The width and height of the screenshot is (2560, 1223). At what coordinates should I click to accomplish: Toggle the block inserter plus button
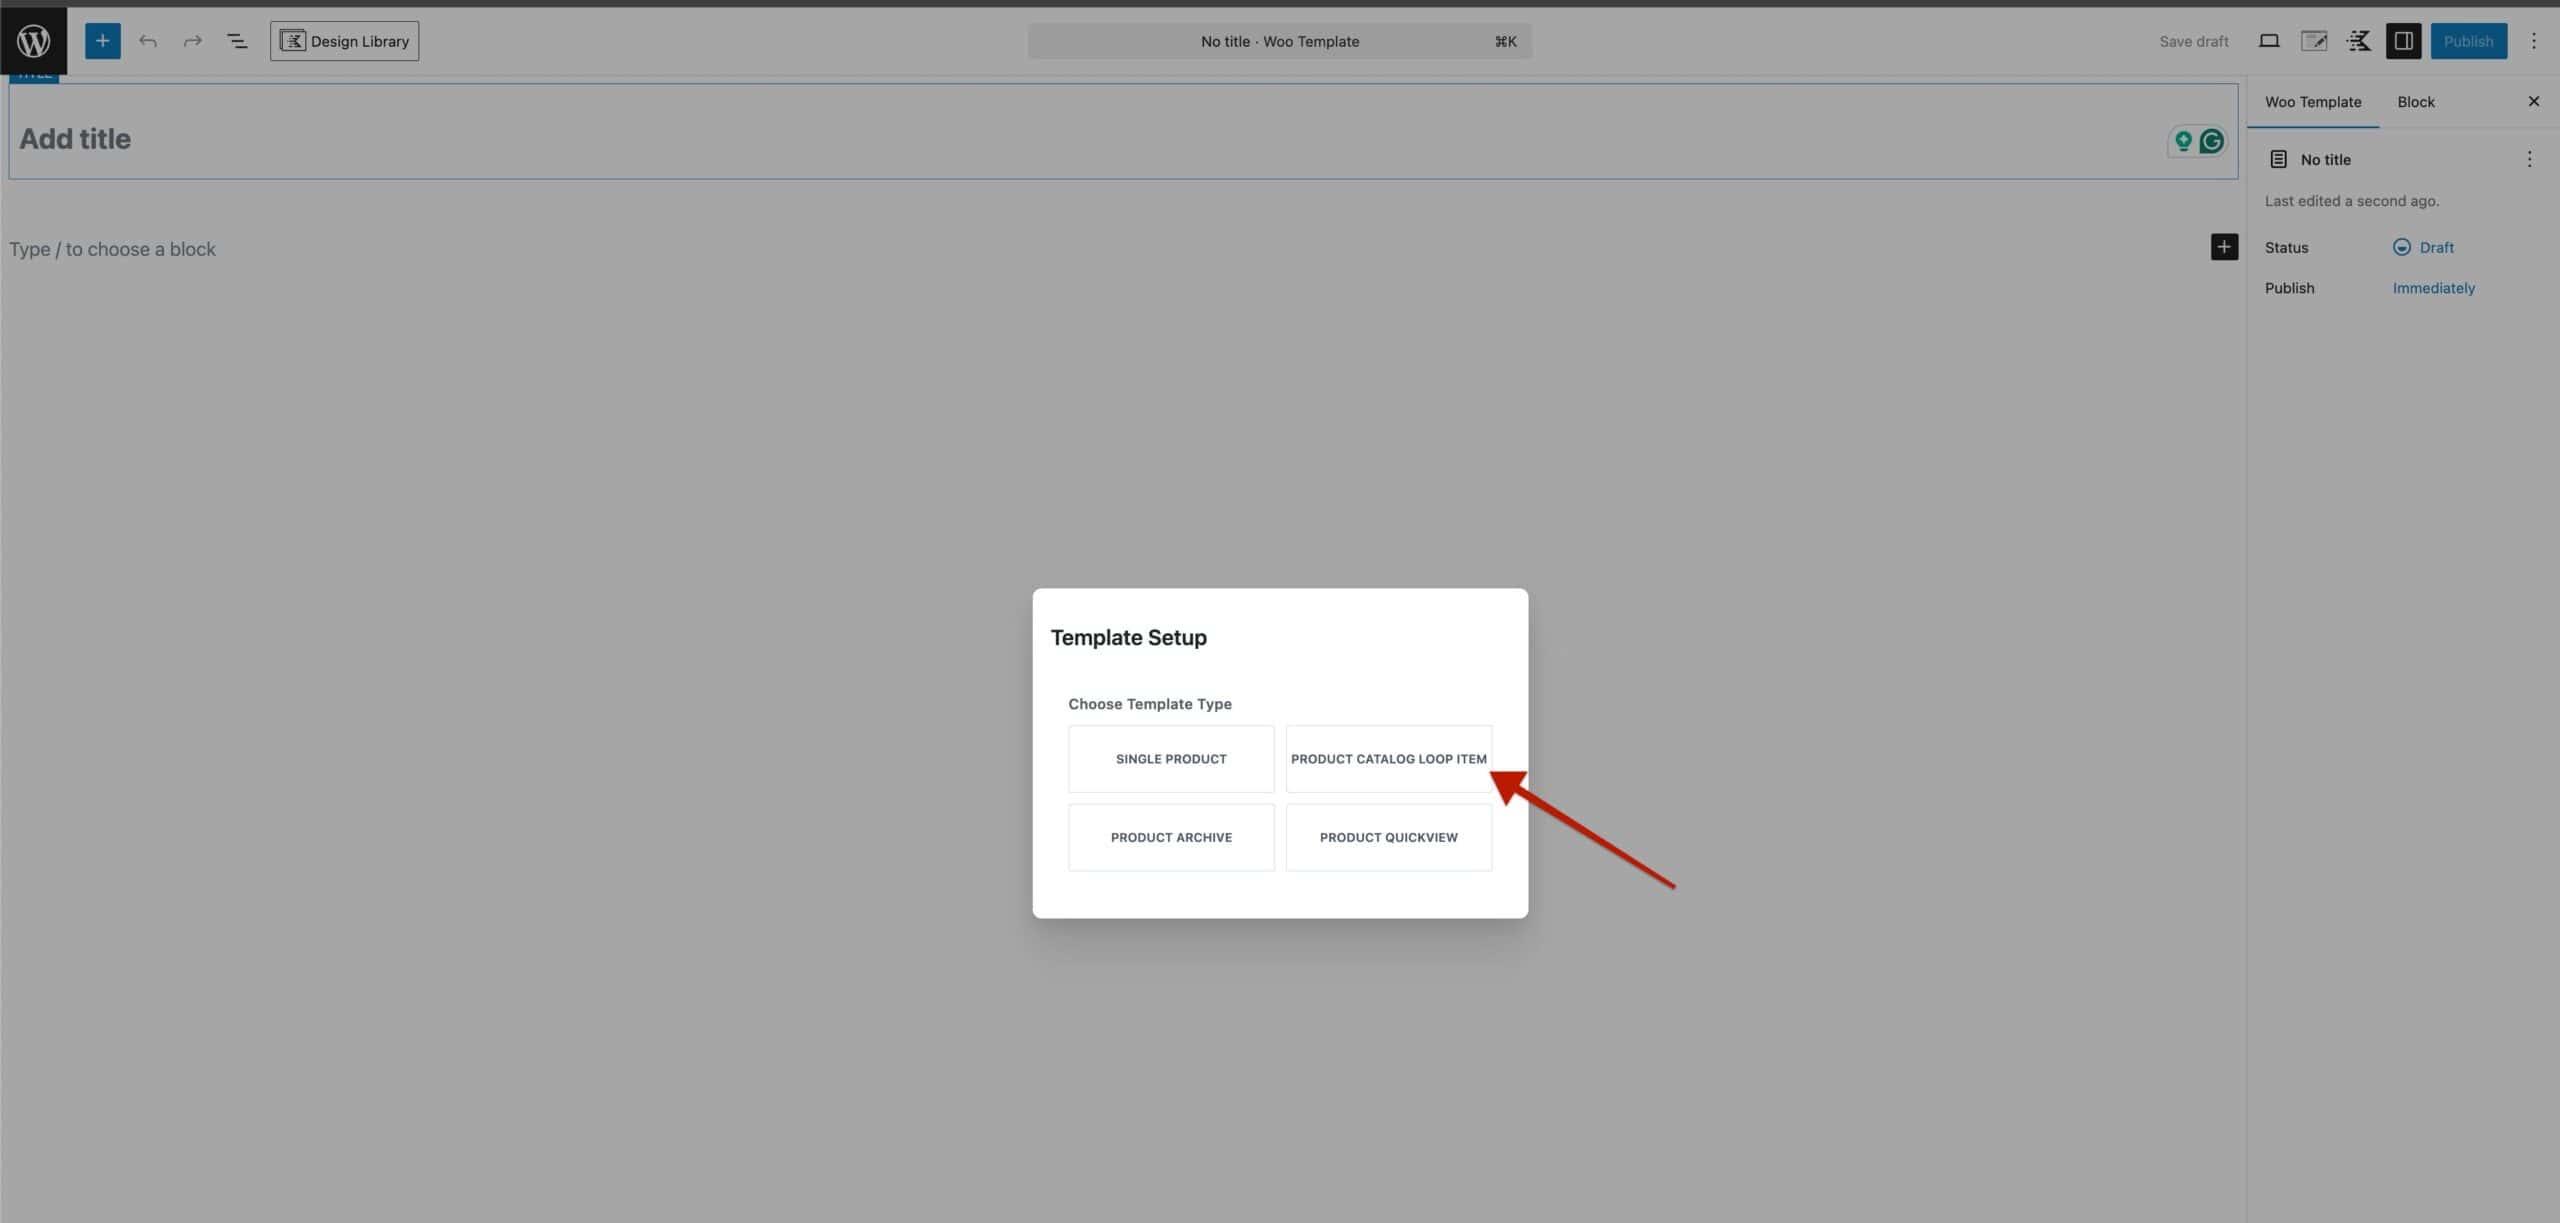(102, 41)
